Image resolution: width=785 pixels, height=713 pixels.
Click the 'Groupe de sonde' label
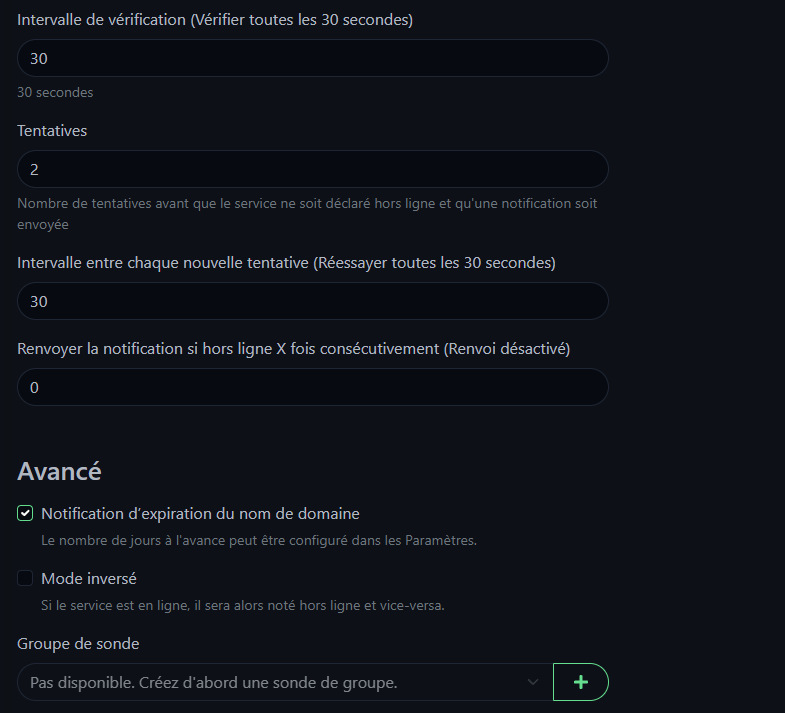pyautogui.click(x=78, y=644)
